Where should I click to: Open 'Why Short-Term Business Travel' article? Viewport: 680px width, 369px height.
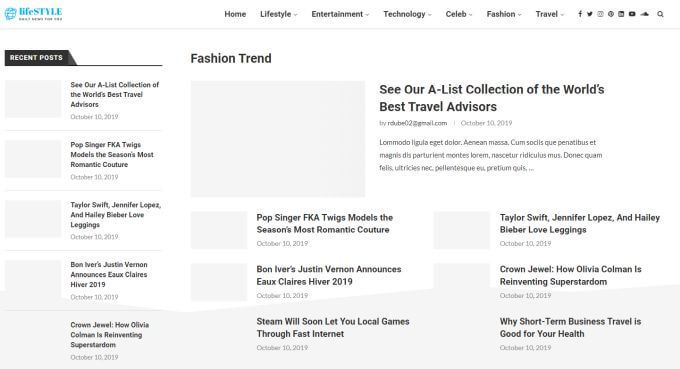point(570,327)
